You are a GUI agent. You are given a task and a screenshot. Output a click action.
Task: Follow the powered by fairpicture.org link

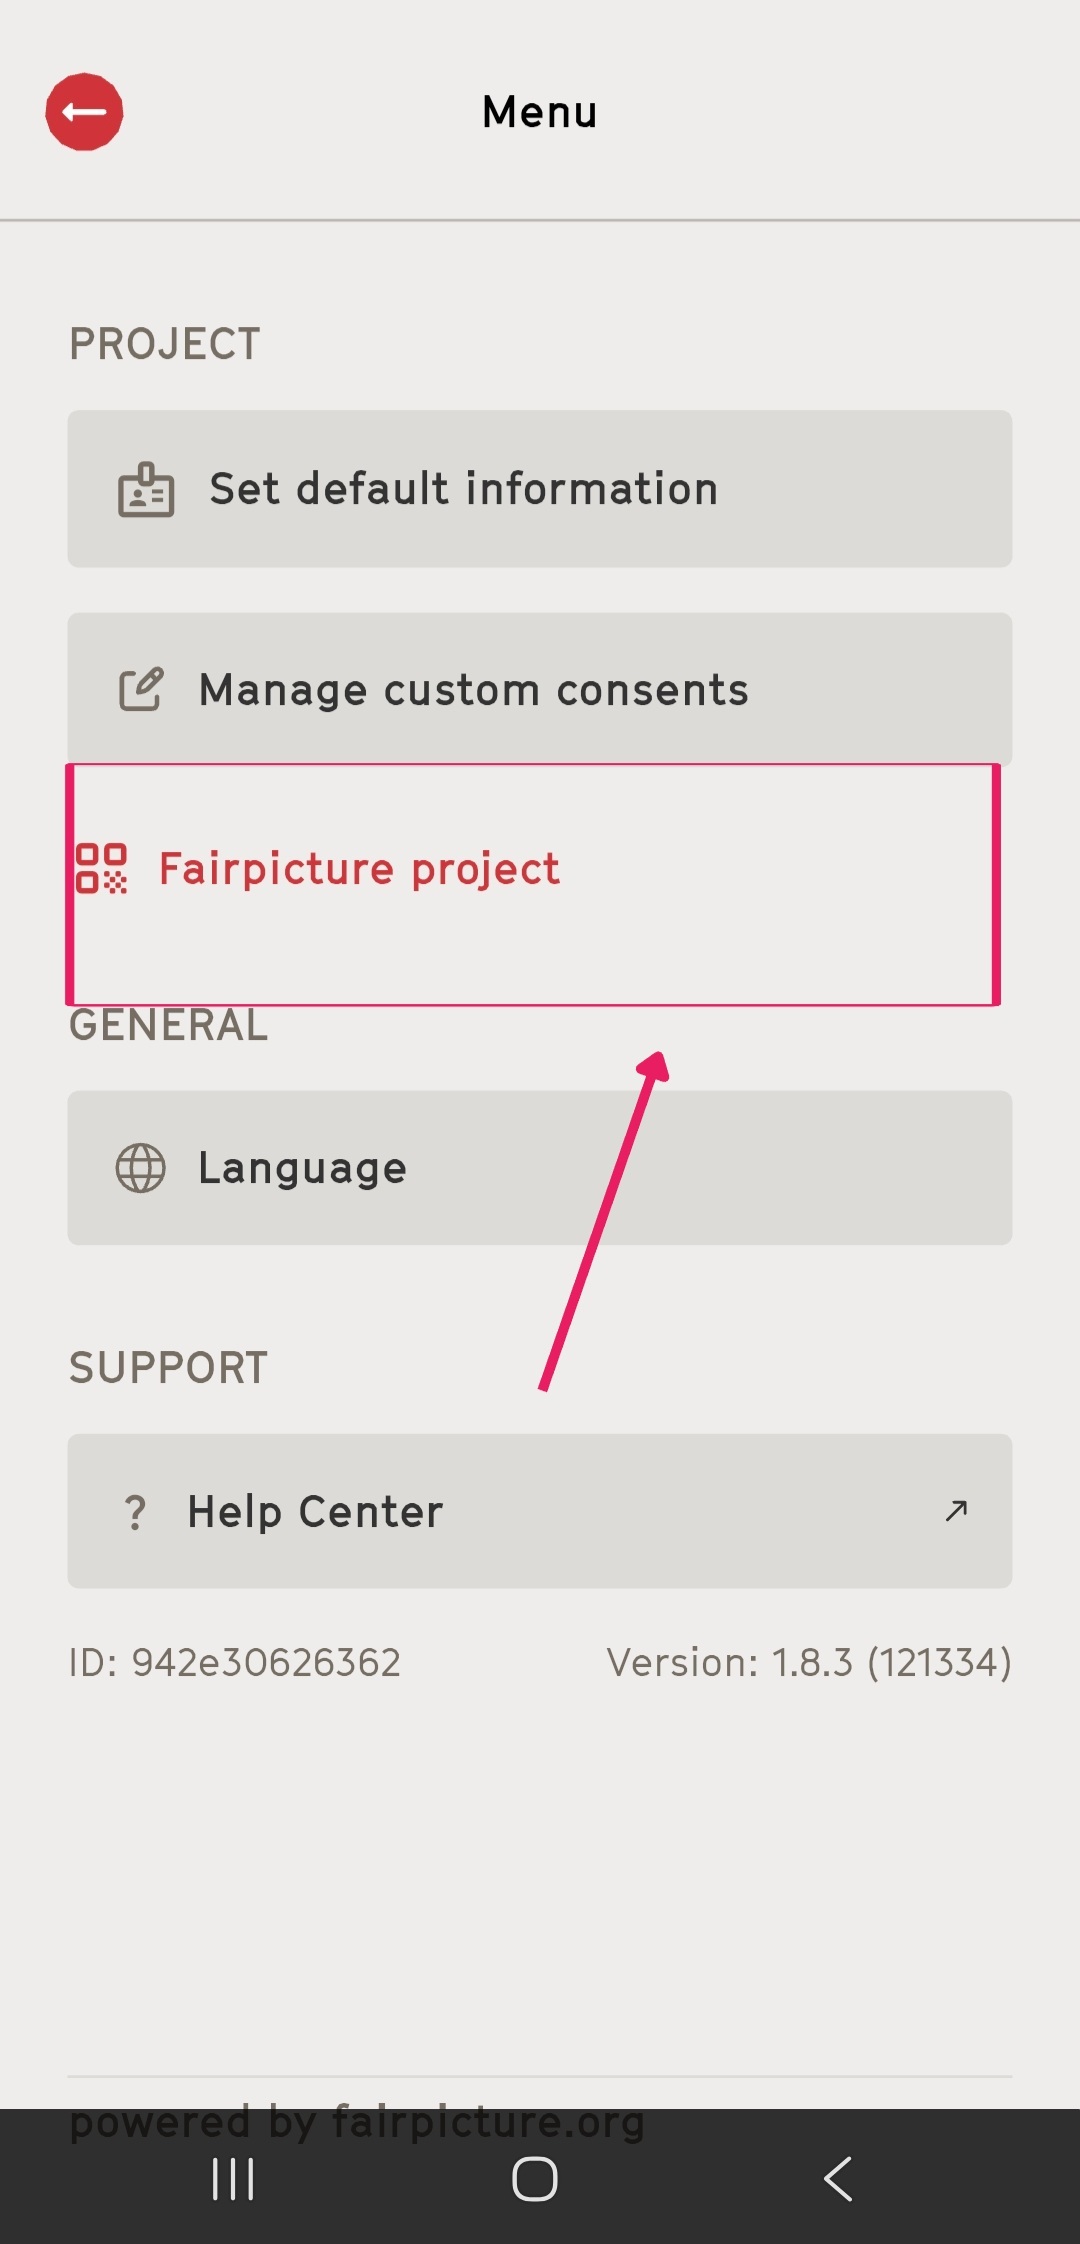pos(357,2121)
